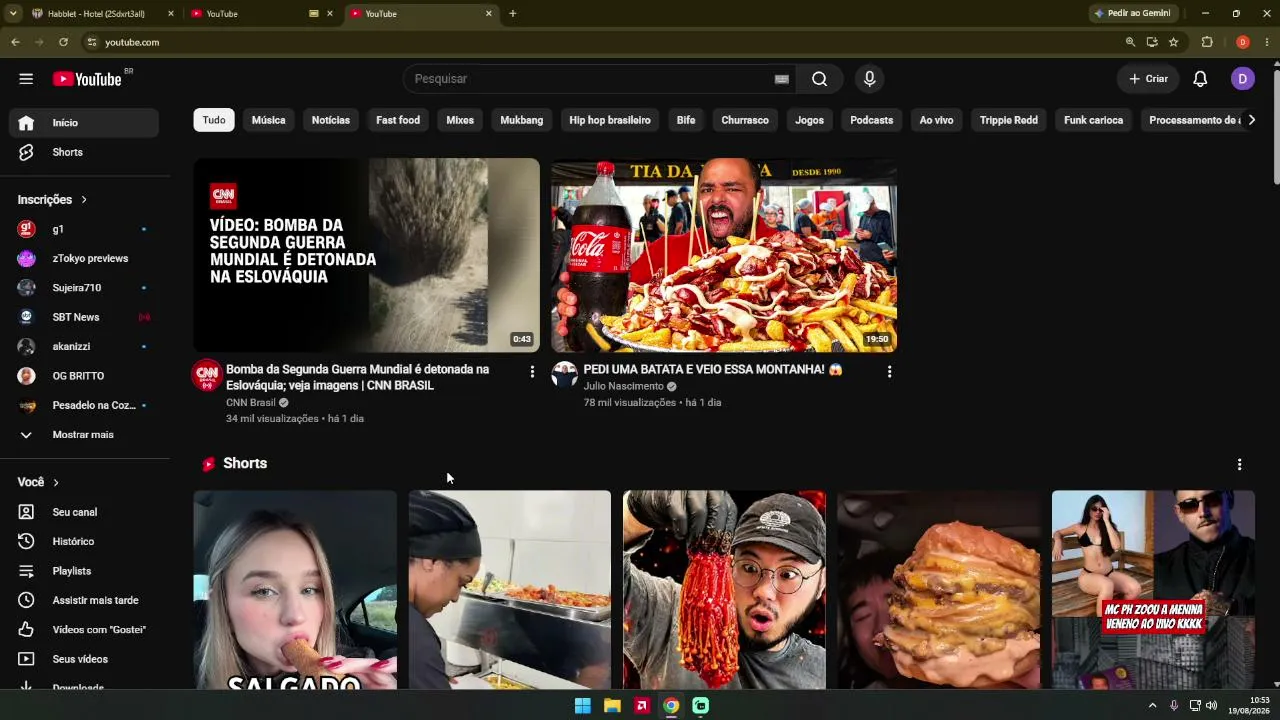Expand Mostrar mais subscriptions
The image size is (1280, 720).
(x=84, y=435)
